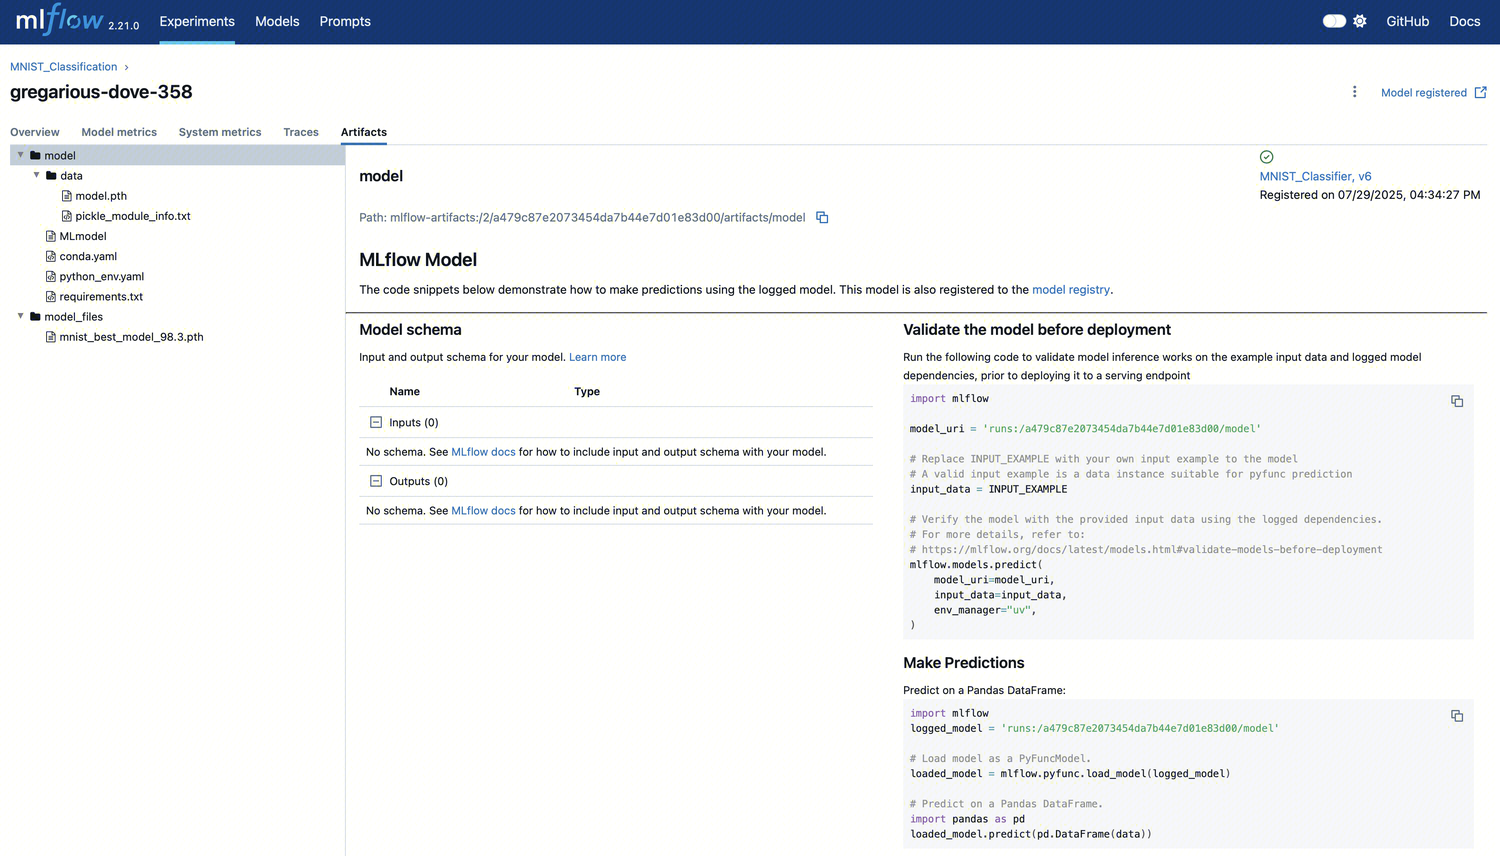Open the Prompts page
The image size is (1500, 856).
coord(345,21)
